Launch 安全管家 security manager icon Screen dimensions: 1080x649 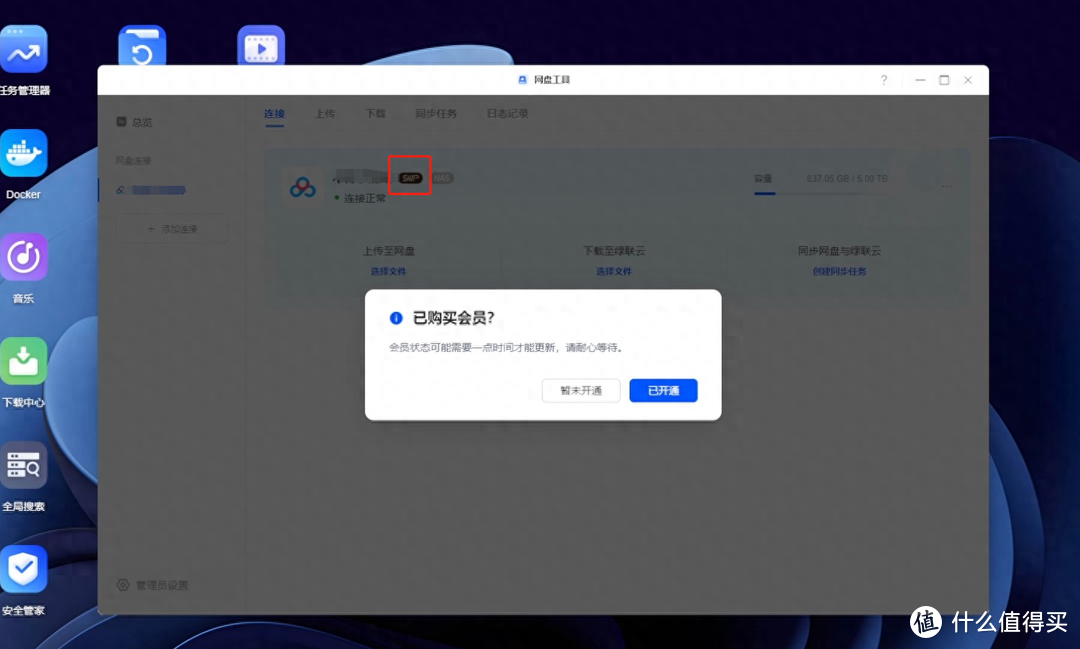click(23, 570)
